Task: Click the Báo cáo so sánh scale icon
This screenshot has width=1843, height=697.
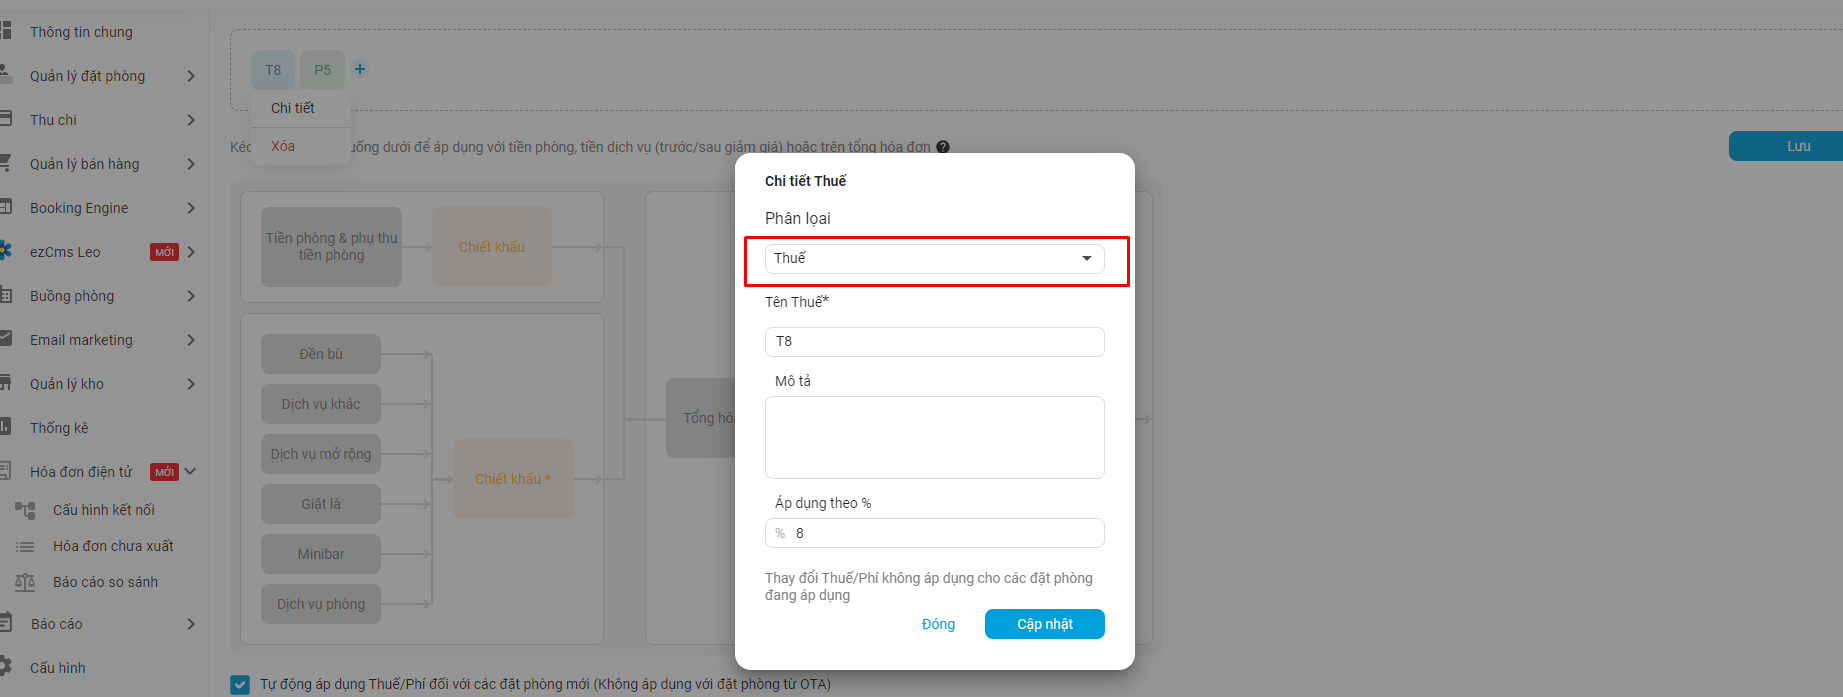Action: pos(25,582)
